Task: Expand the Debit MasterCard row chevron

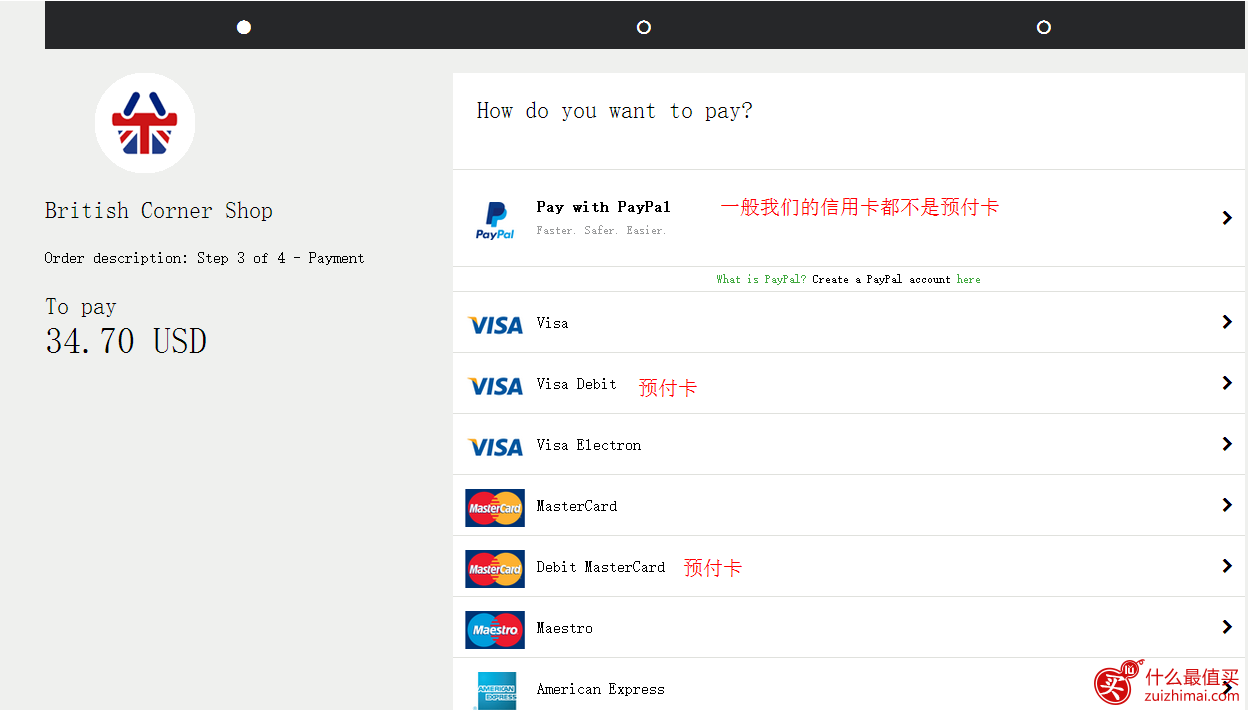Action: pos(1227,566)
